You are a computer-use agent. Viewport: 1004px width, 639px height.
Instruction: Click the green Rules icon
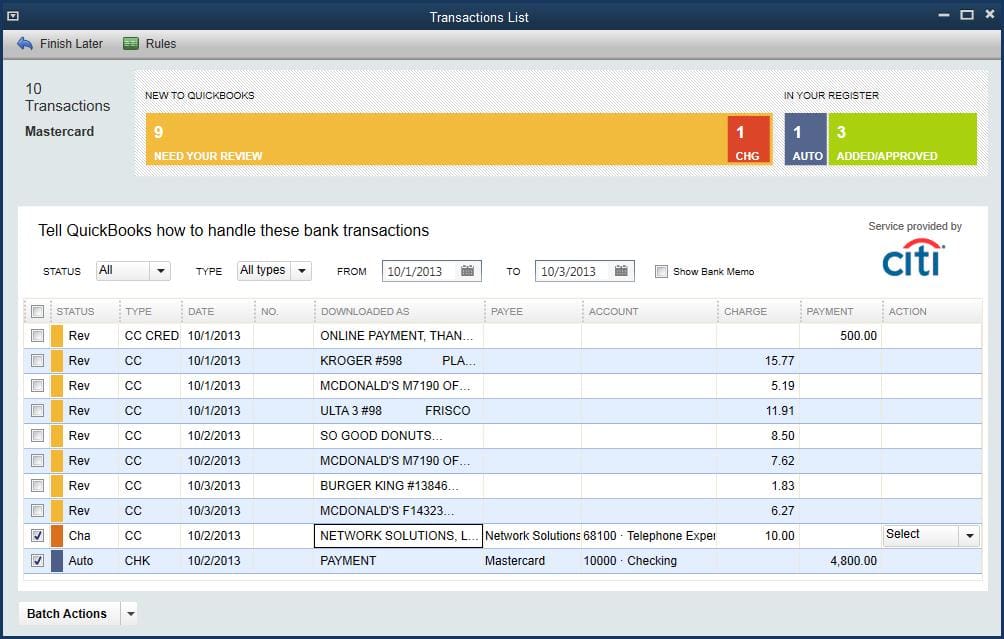coord(131,44)
